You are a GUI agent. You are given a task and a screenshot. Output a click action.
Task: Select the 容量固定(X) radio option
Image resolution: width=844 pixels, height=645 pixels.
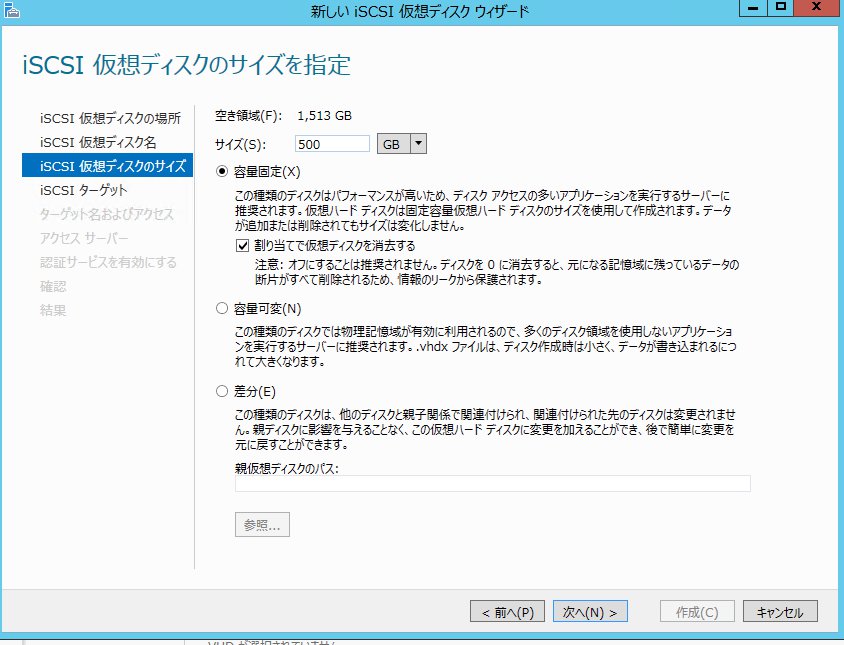(222, 171)
